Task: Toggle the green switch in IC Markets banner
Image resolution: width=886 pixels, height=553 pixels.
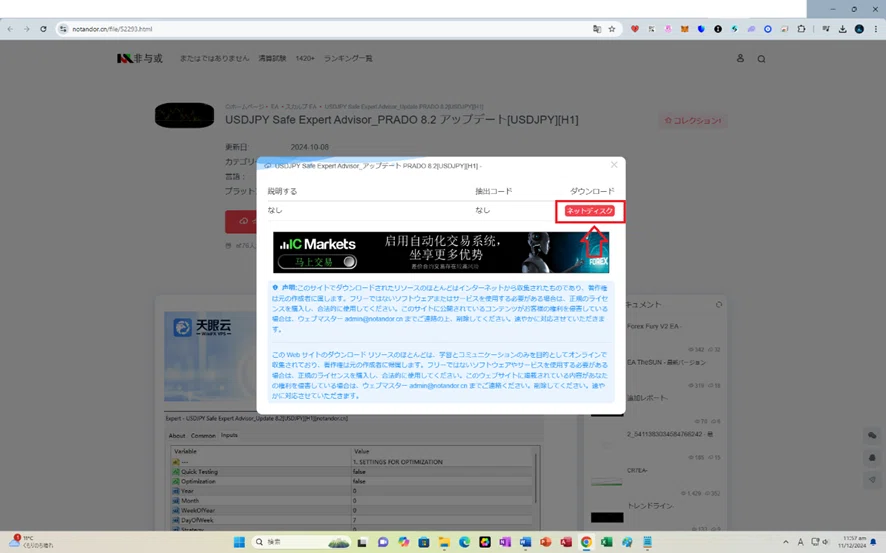Action: (x=318, y=262)
